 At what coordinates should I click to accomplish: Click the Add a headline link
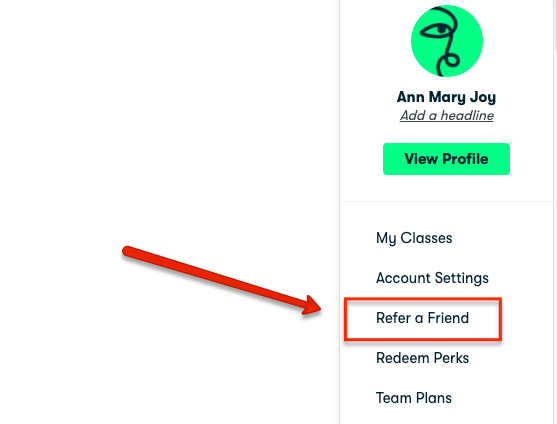447,116
